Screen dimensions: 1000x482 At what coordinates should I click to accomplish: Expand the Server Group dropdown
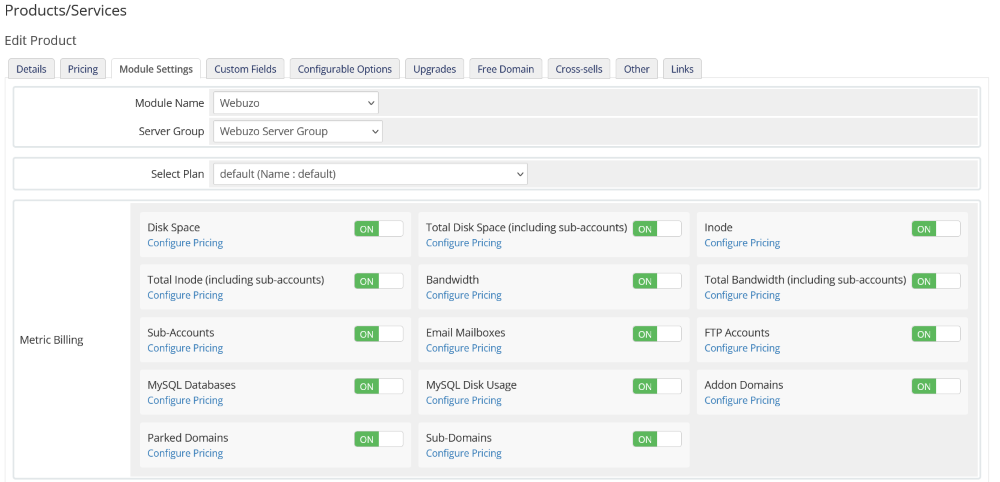tap(298, 131)
